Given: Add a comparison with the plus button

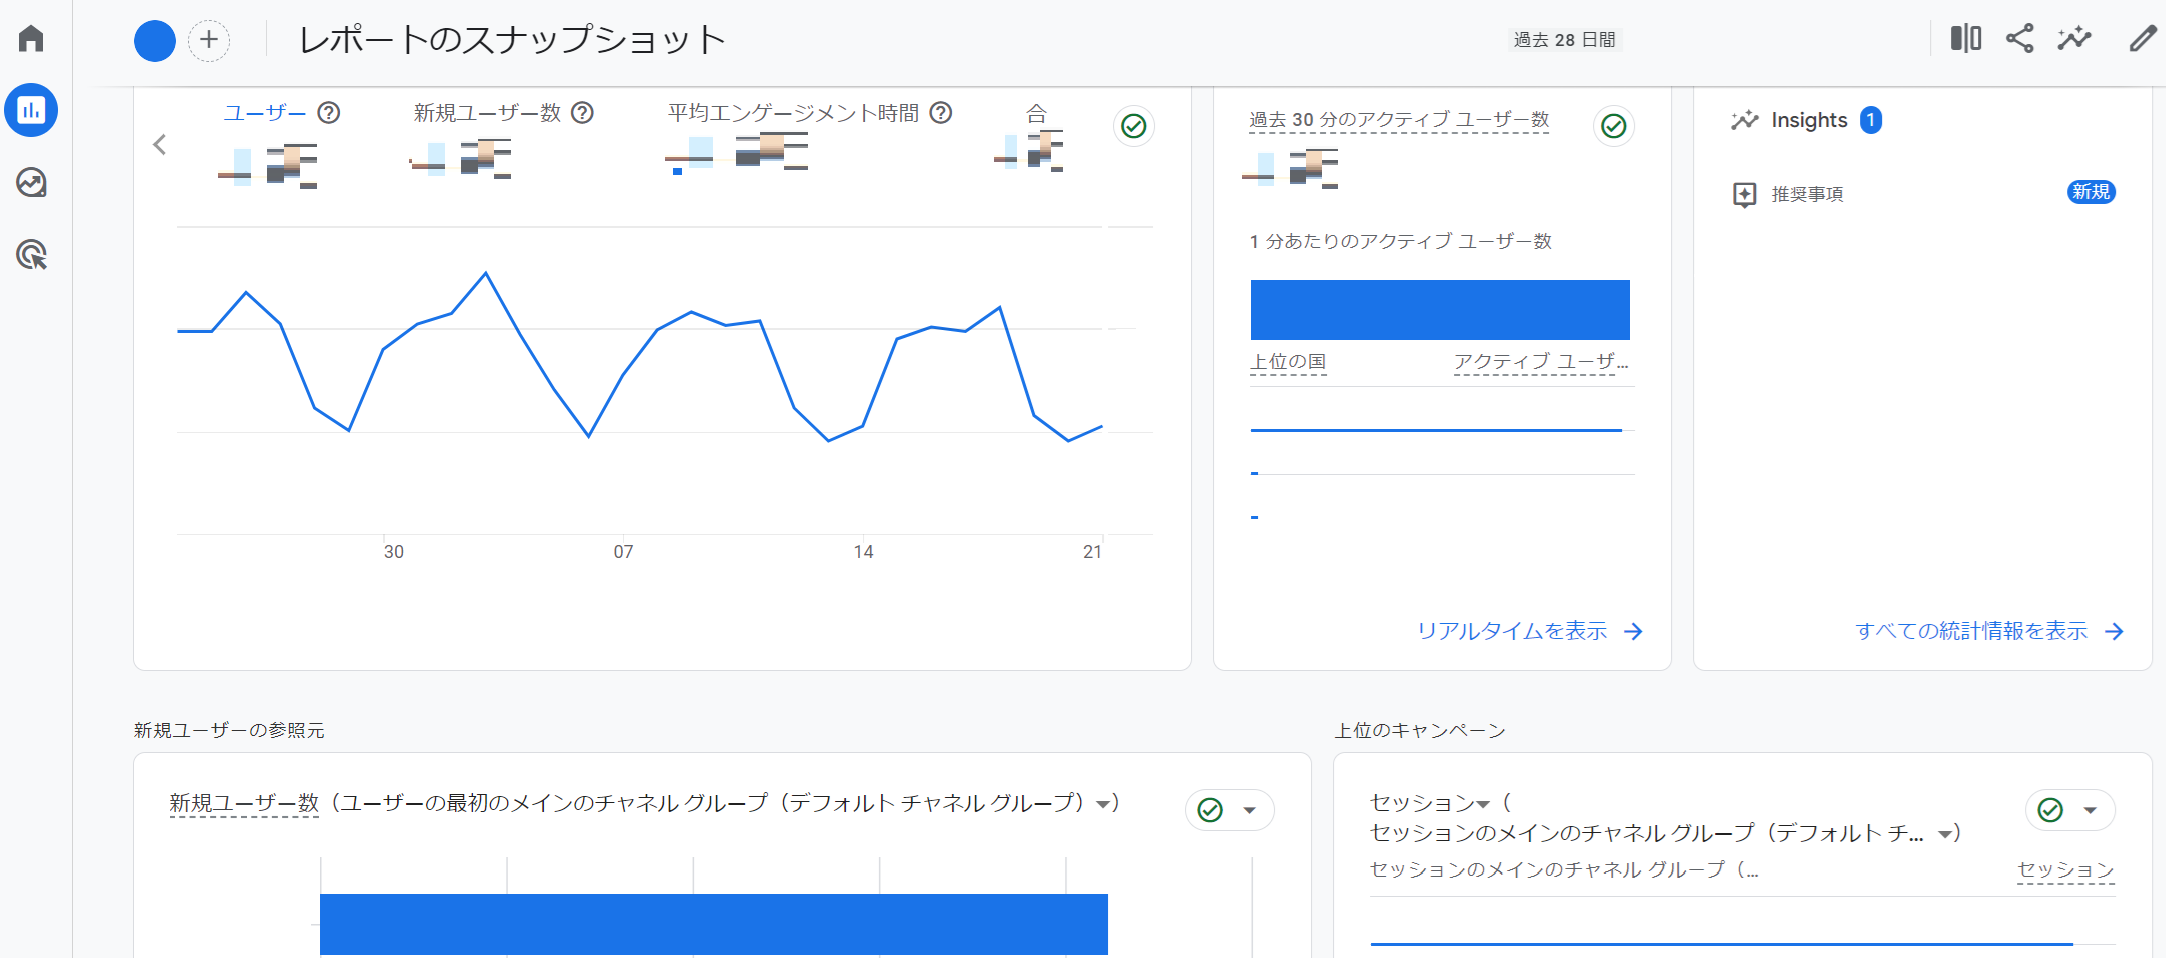Looking at the screenshot, I should click(209, 41).
